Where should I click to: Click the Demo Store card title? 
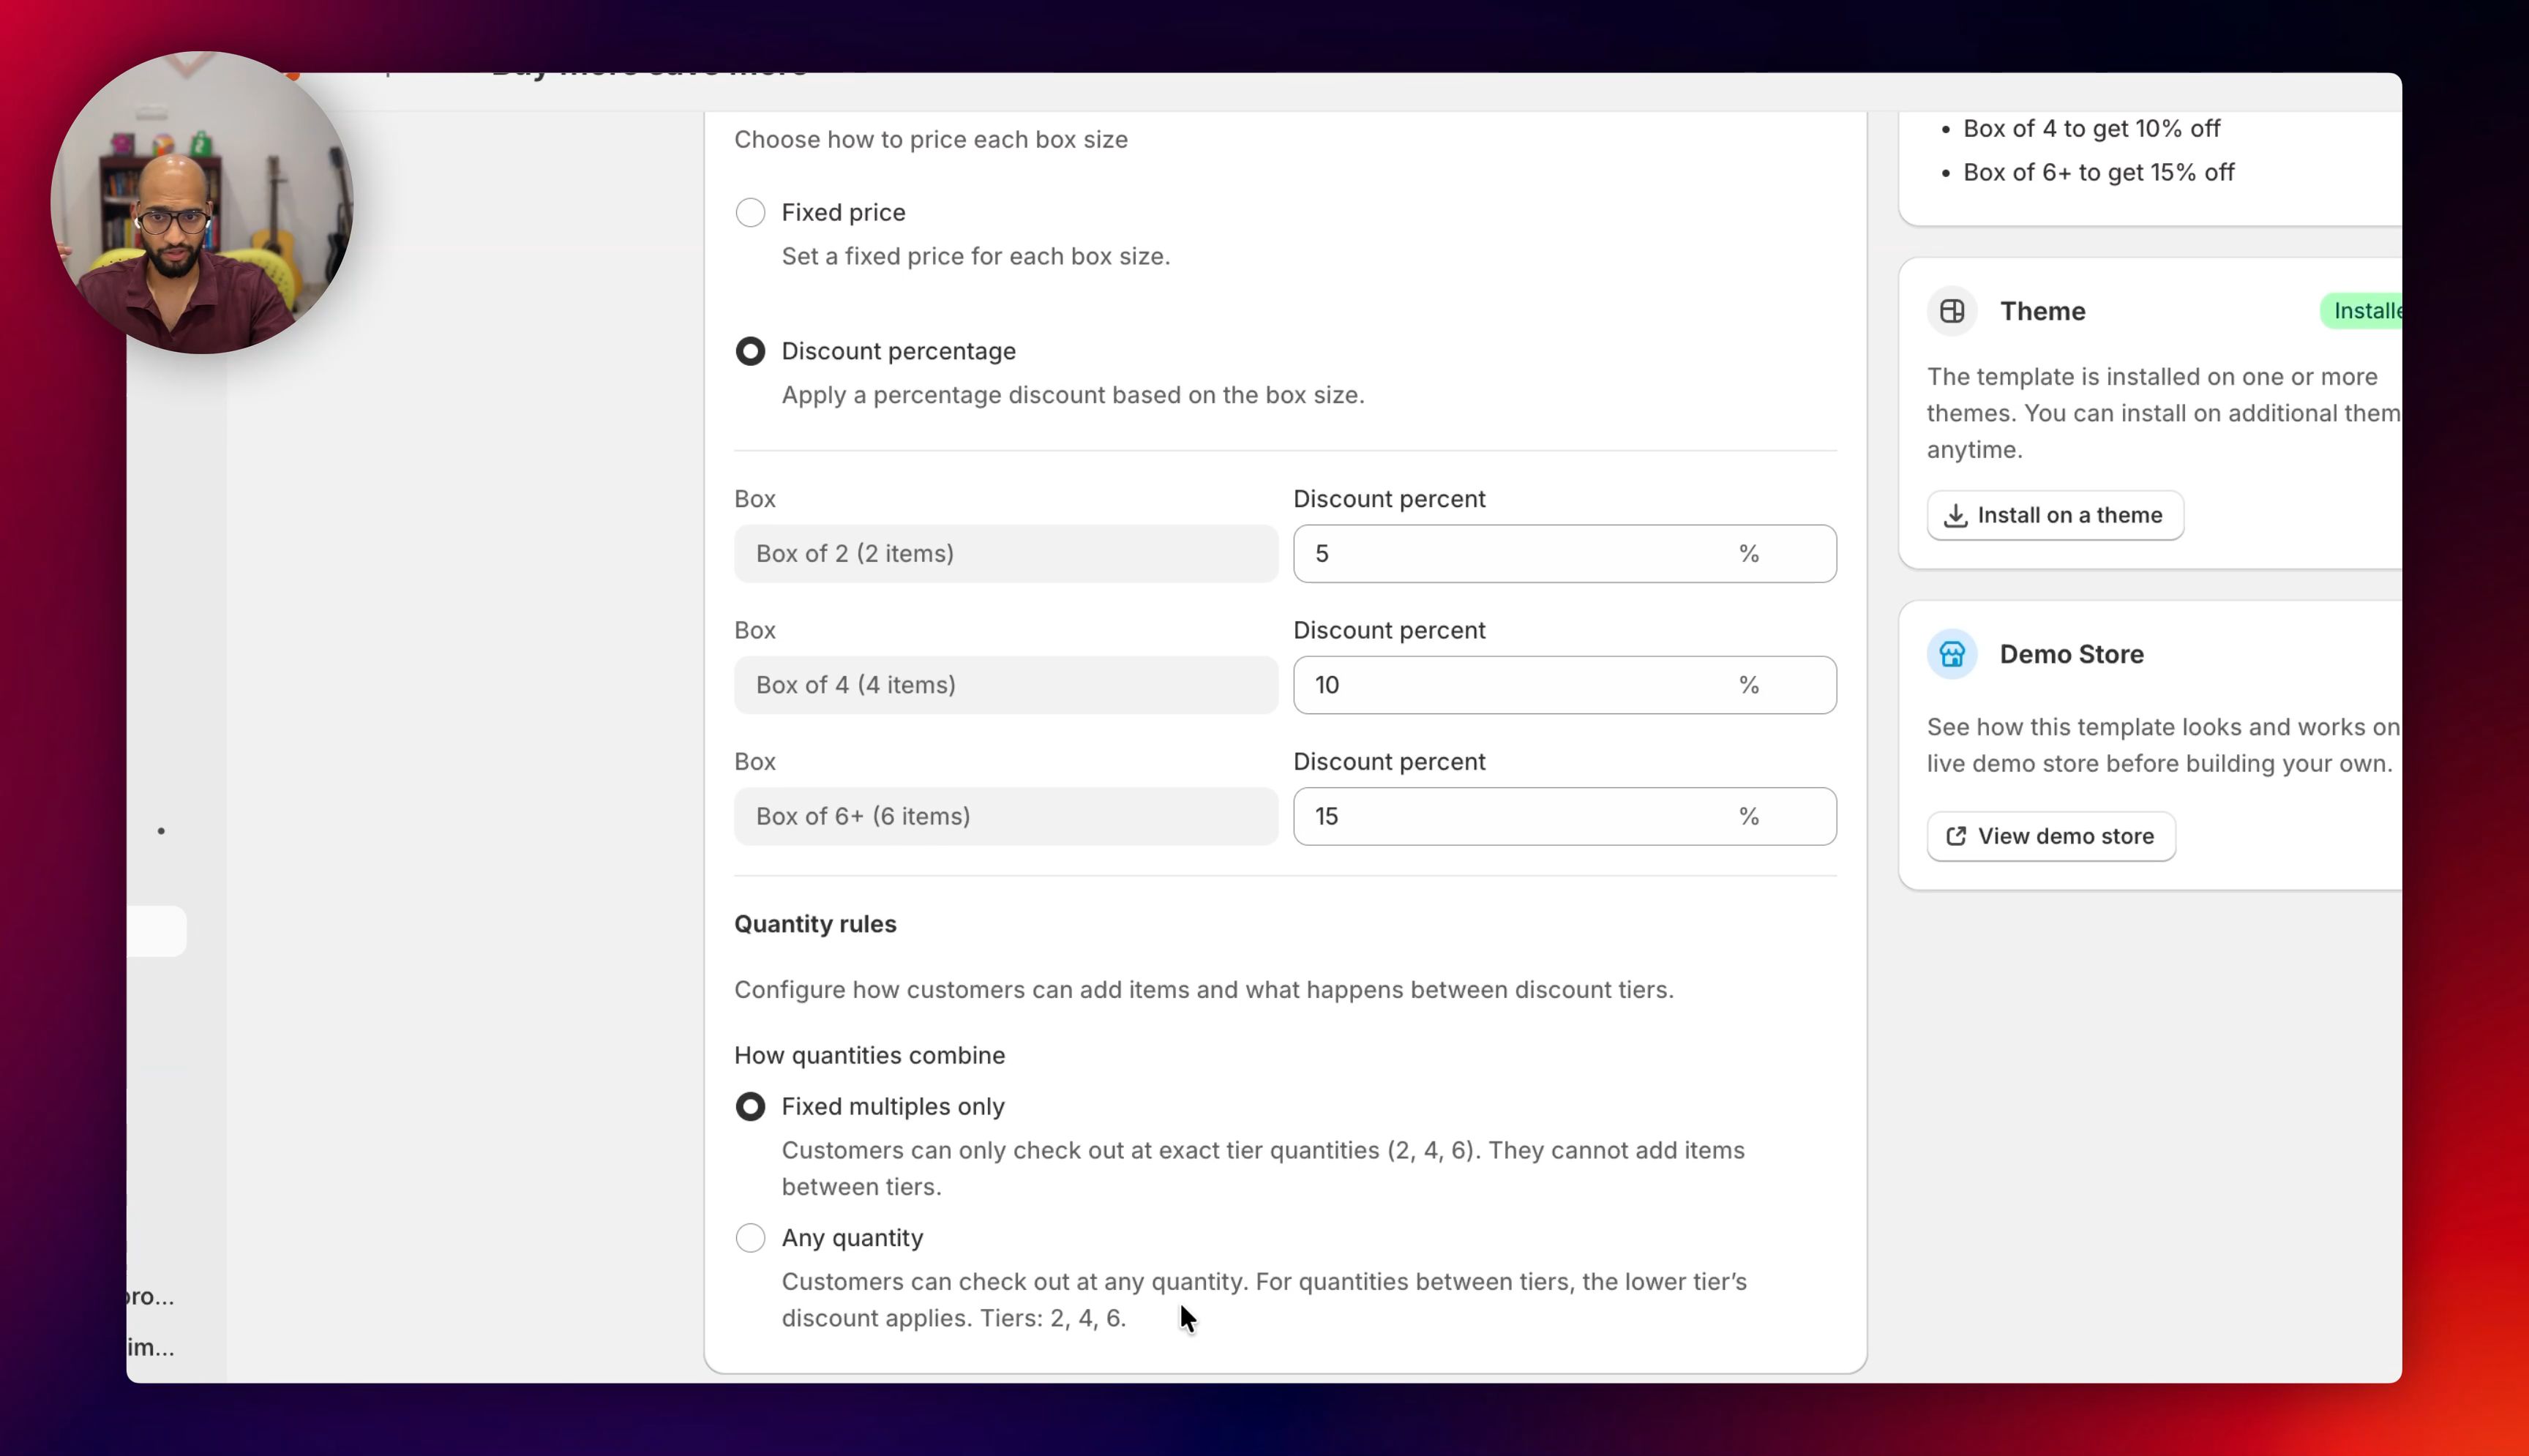(2071, 654)
